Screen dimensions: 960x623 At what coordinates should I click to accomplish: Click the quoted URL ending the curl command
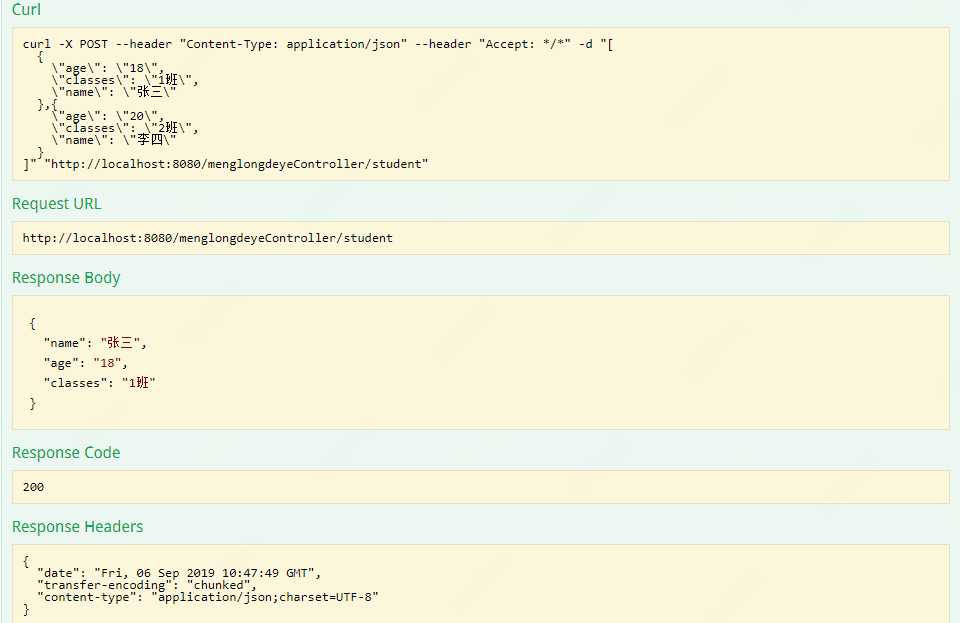click(x=236, y=164)
